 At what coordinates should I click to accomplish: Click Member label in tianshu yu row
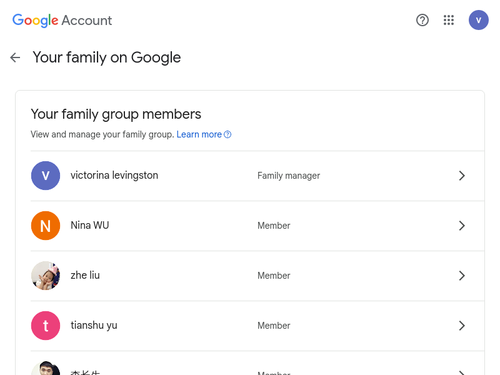(274, 326)
